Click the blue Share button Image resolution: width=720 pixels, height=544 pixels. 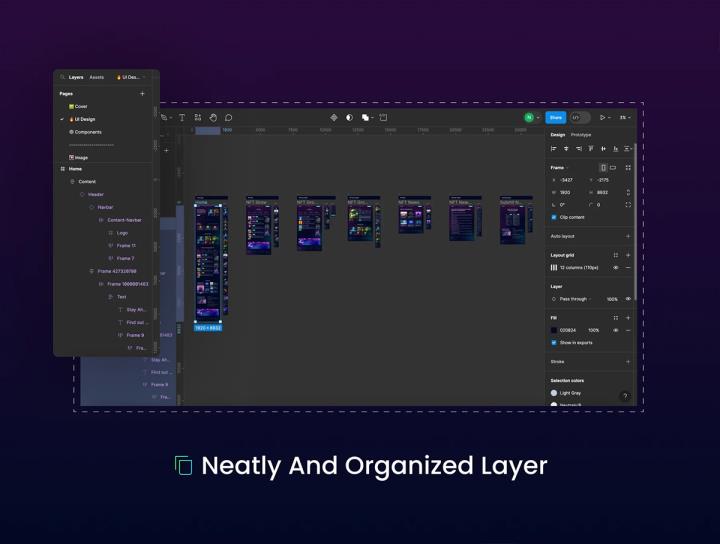pyautogui.click(x=555, y=117)
